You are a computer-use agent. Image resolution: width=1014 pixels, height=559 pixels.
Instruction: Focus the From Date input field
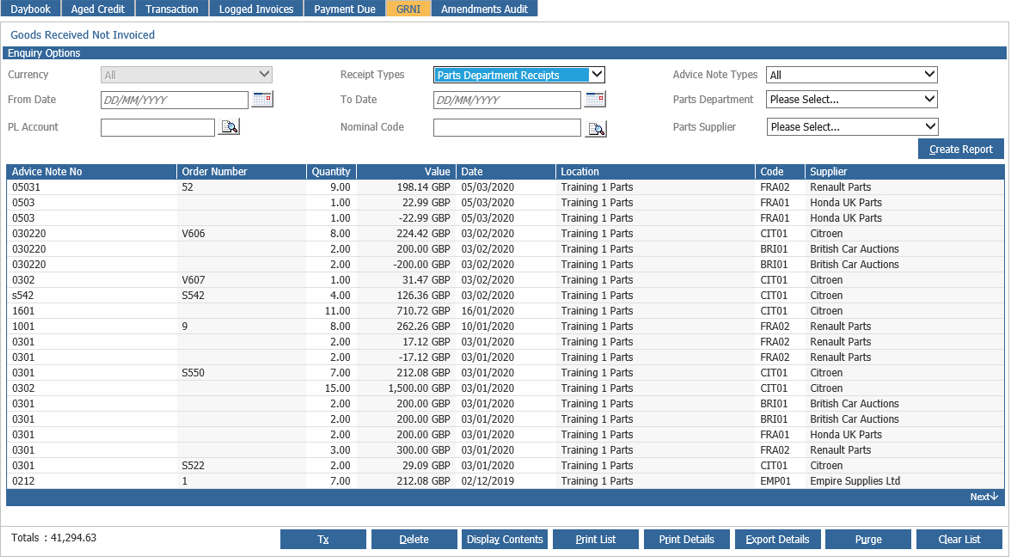pyautogui.click(x=175, y=100)
